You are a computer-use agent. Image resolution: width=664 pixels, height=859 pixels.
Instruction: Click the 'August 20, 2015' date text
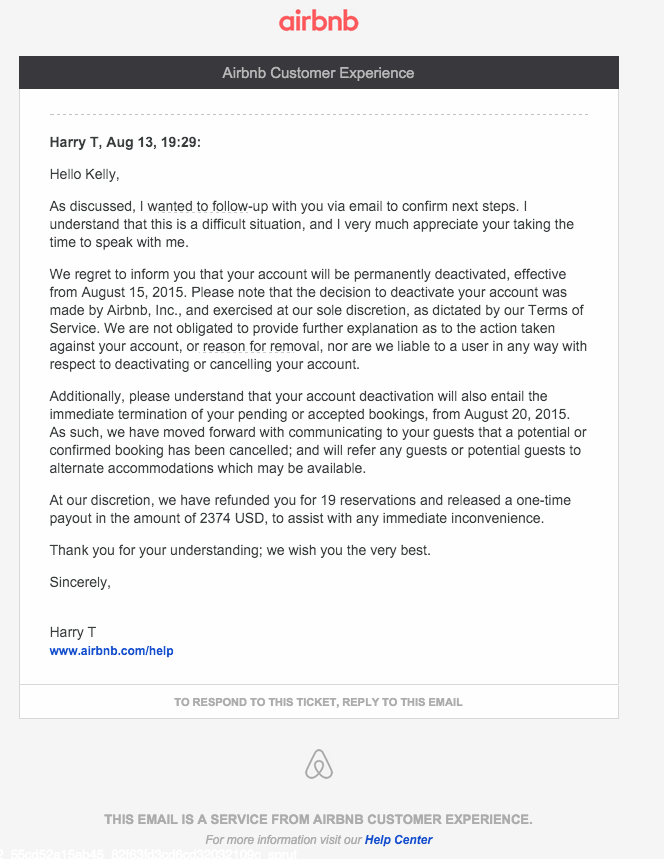click(517, 414)
